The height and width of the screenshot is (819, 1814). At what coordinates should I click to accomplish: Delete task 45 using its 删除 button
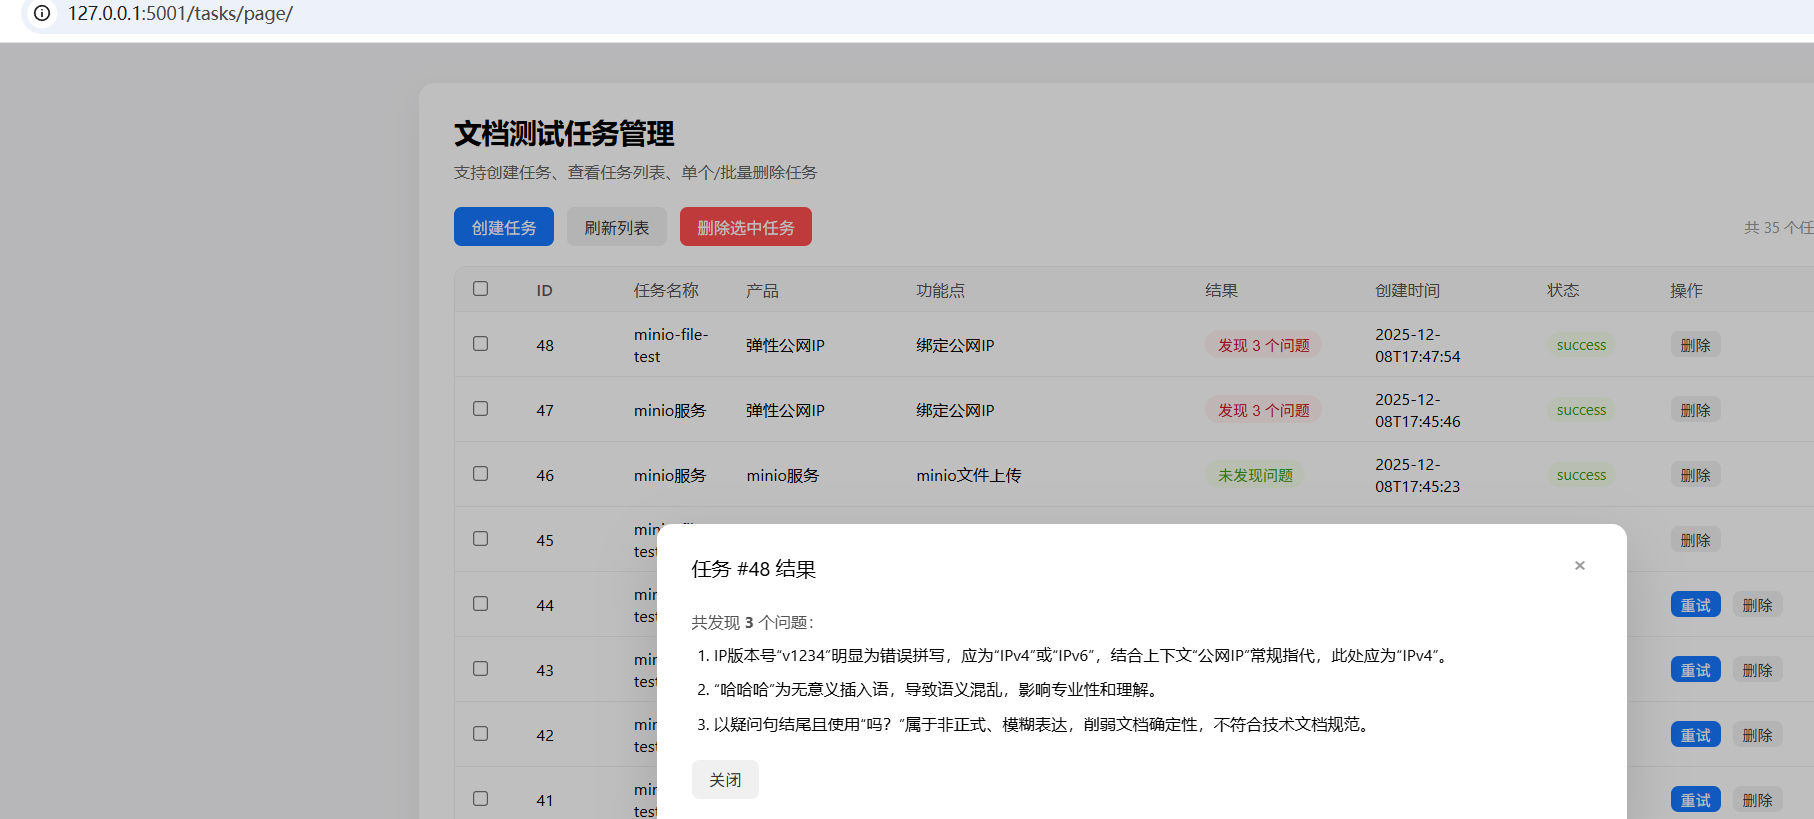[x=1695, y=540]
